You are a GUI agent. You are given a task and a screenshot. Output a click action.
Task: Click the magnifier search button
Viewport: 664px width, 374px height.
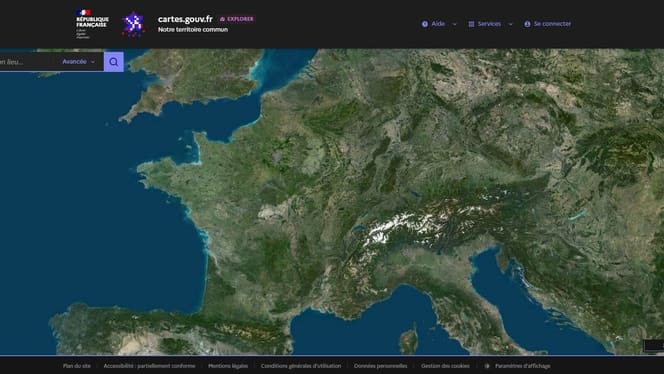(113, 62)
